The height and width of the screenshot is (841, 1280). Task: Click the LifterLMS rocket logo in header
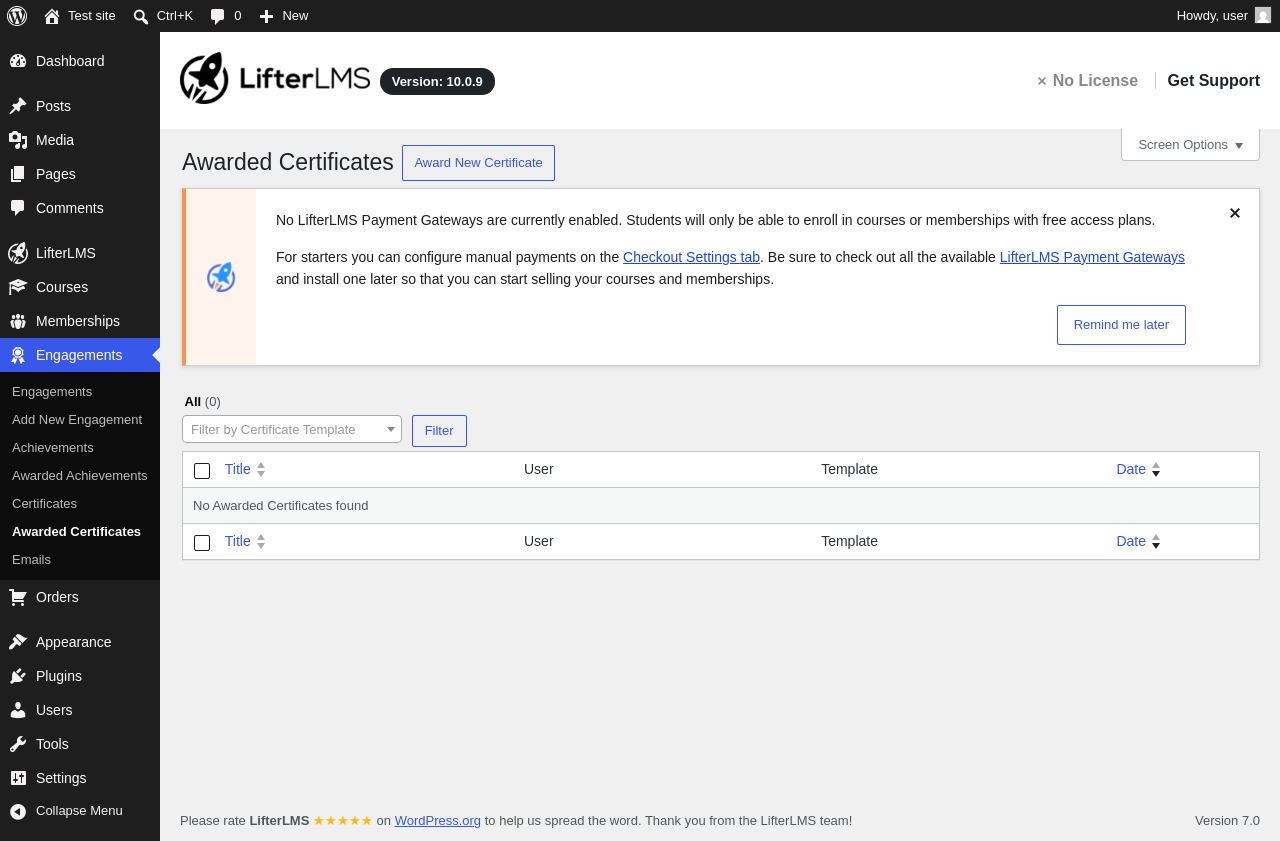pyautogui.click(x=275, y=78)
